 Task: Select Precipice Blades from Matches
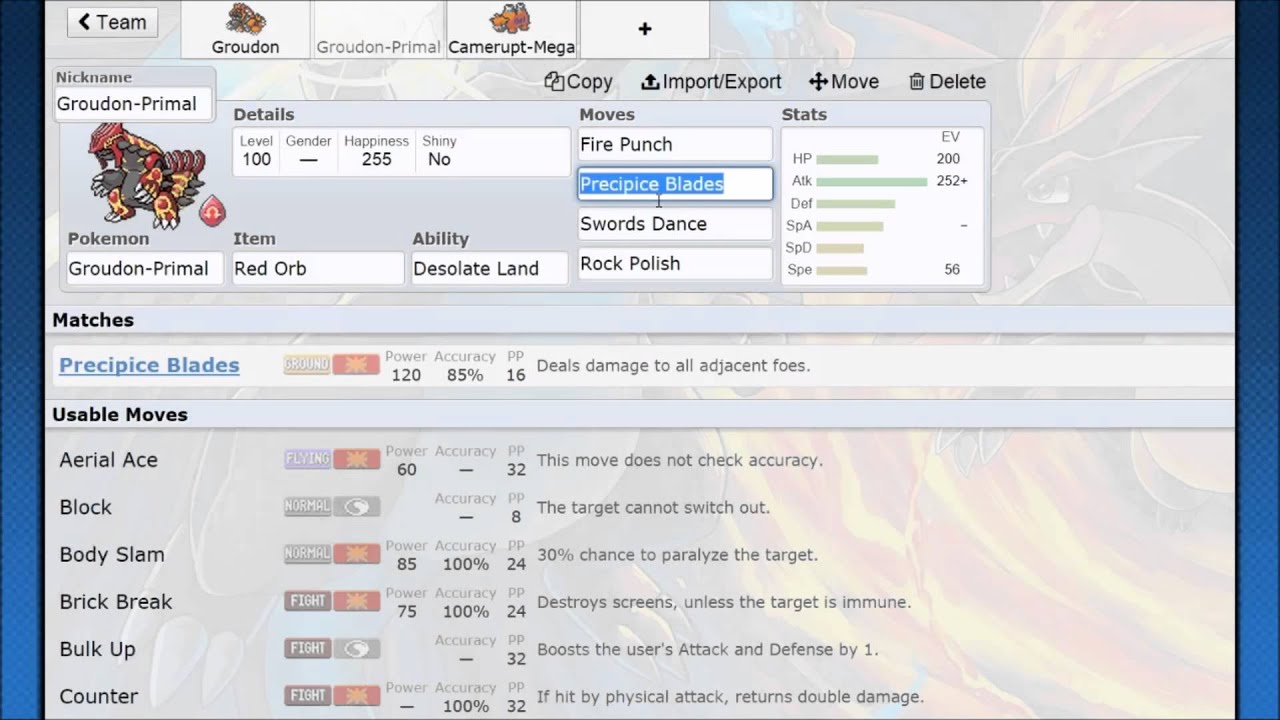click(x=149, y=365)
